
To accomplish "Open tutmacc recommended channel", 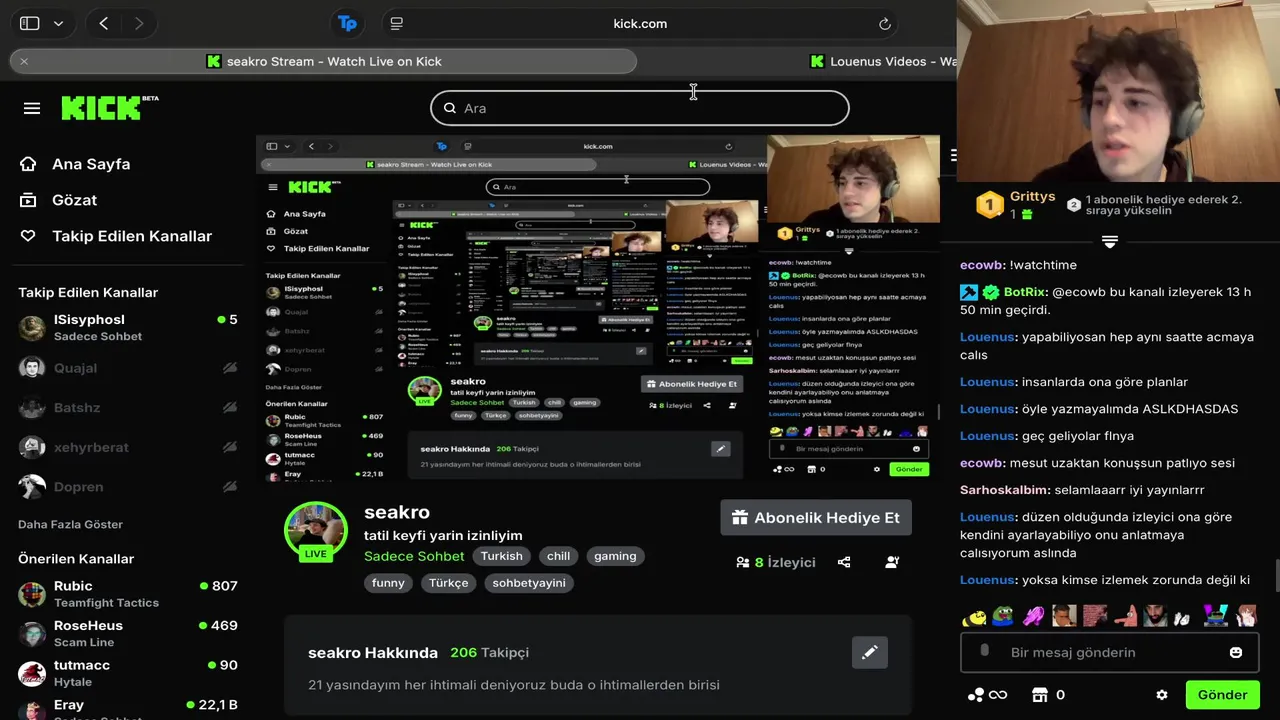I will [x=127, y=672].
